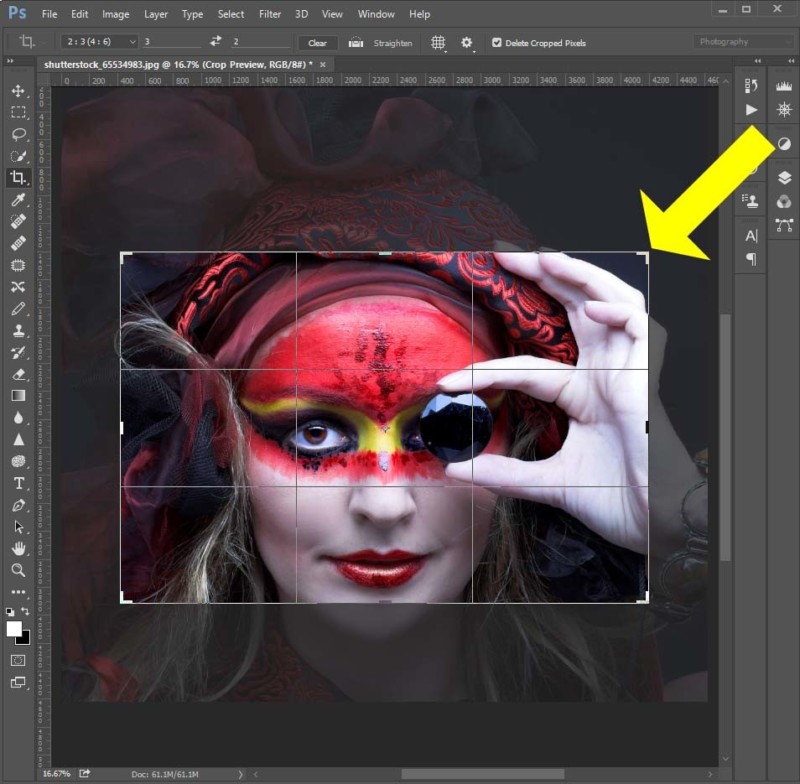Choose the Eraser tool
800x784 pixels.
18,374
